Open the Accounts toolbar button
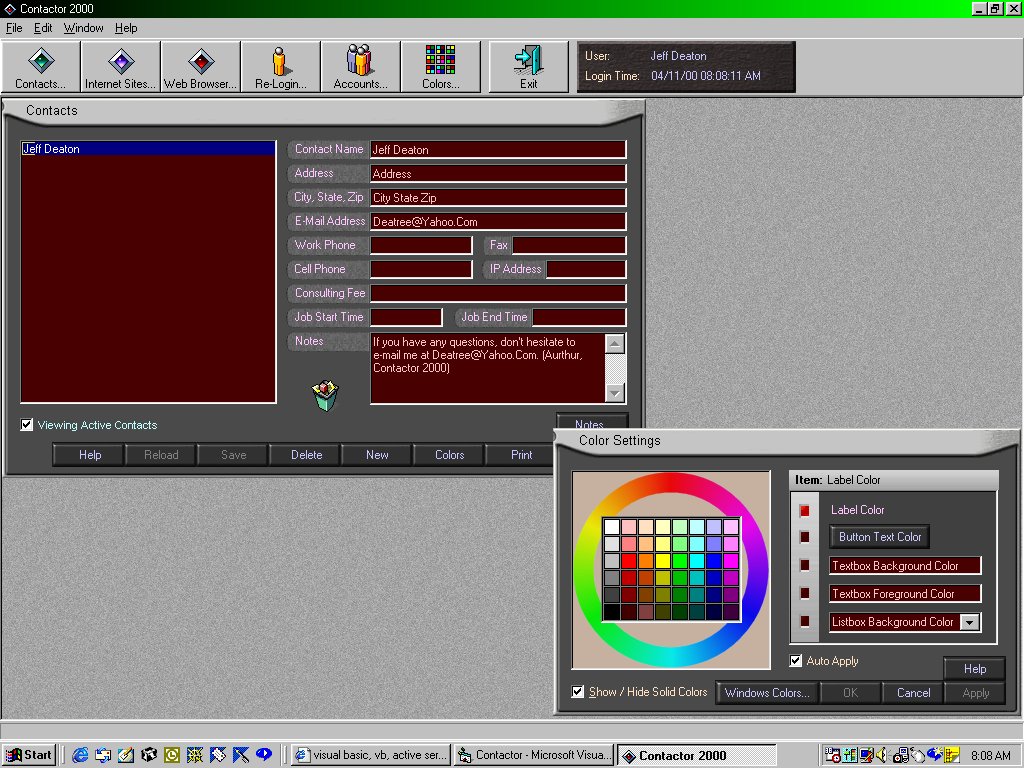 tap(360, 67)
